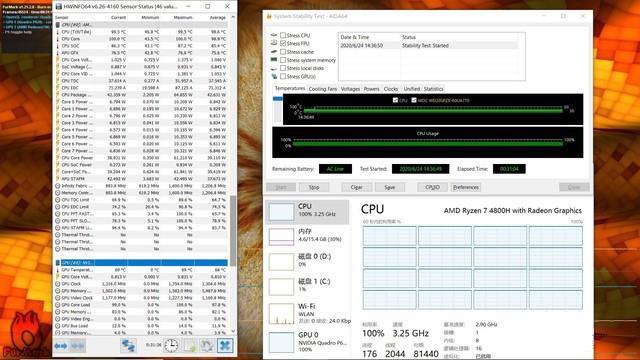The width and height of the screenshot is (640, 360).
Task: Enable the Stress local disks checkbox
Action: [283, 68]
